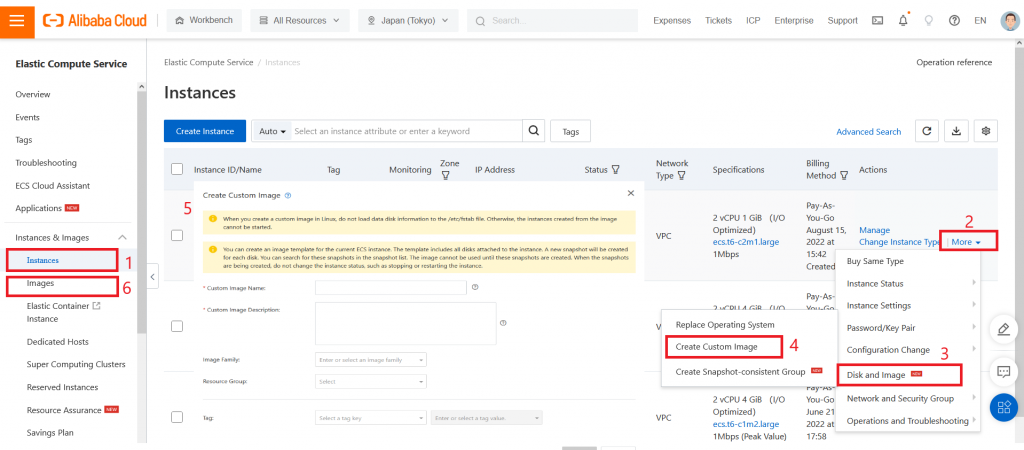The width and height of the screenshot is (1024, 450).
Task: Close the Create Custom Image dialog
Action: [630, 193]
